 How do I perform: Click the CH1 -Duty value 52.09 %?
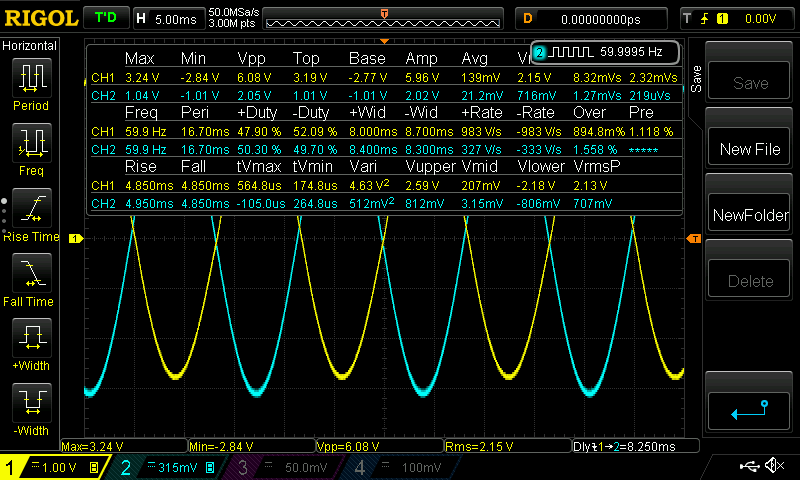coord(315,132)
